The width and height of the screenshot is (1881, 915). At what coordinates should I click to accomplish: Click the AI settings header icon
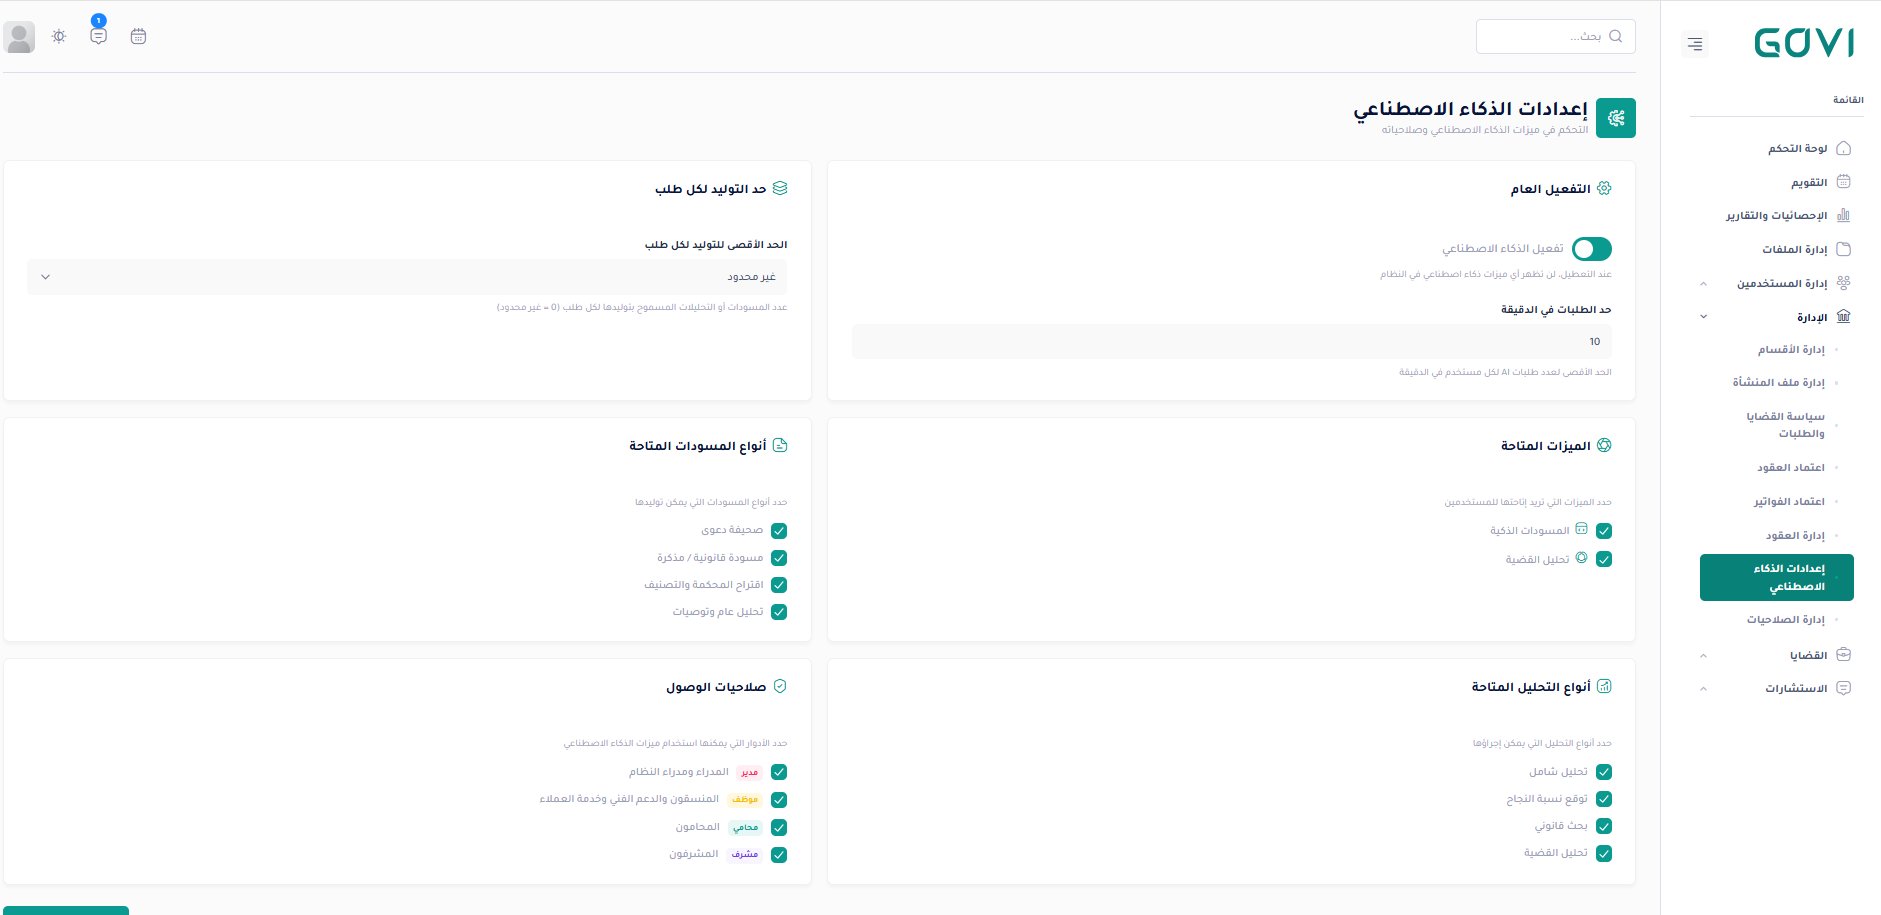tap(1616, 117)
